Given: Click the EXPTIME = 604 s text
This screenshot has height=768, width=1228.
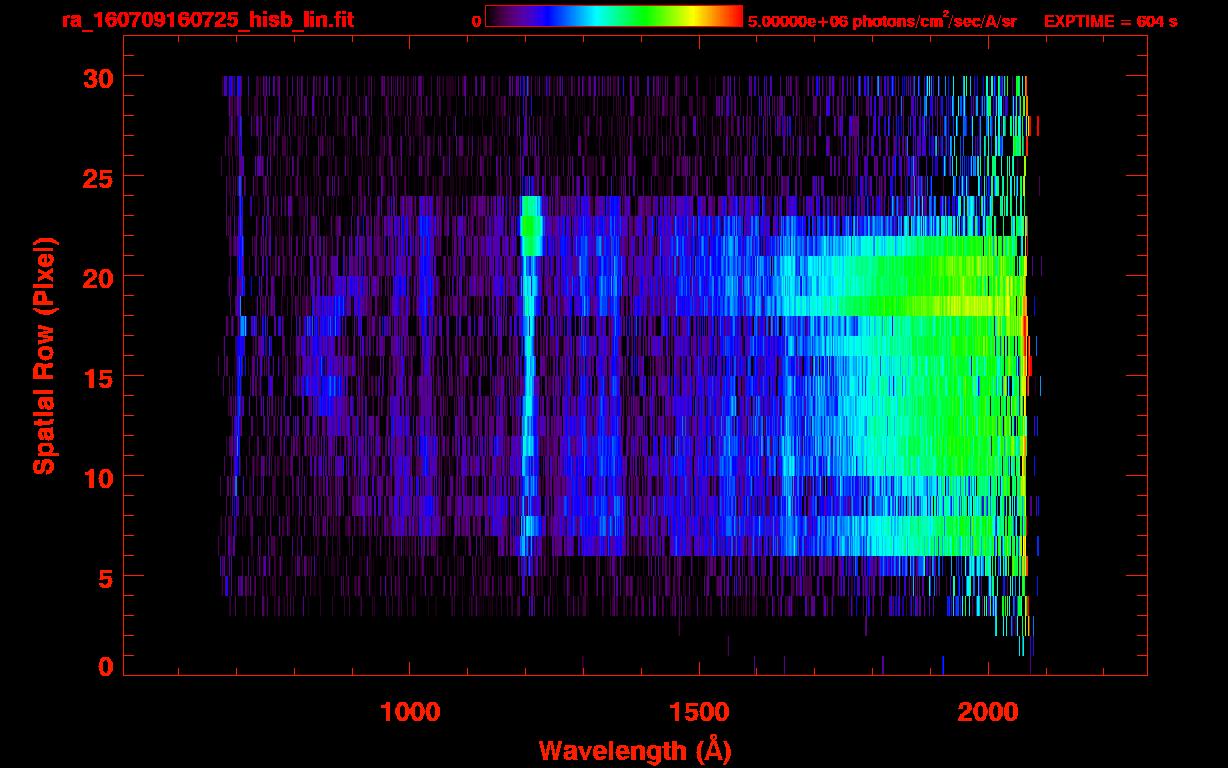Looking at the screenshot, I should pyautogui.click(x=1110, y=21).
